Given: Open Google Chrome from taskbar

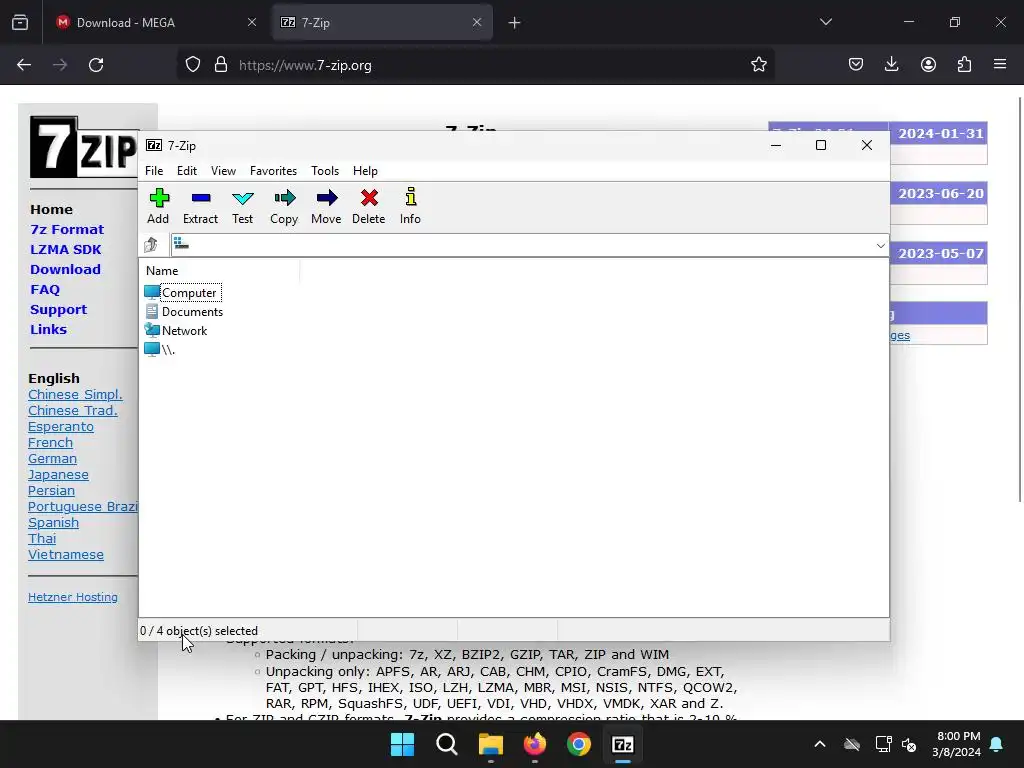Looking at the screenshot, I should coord(579,744).
